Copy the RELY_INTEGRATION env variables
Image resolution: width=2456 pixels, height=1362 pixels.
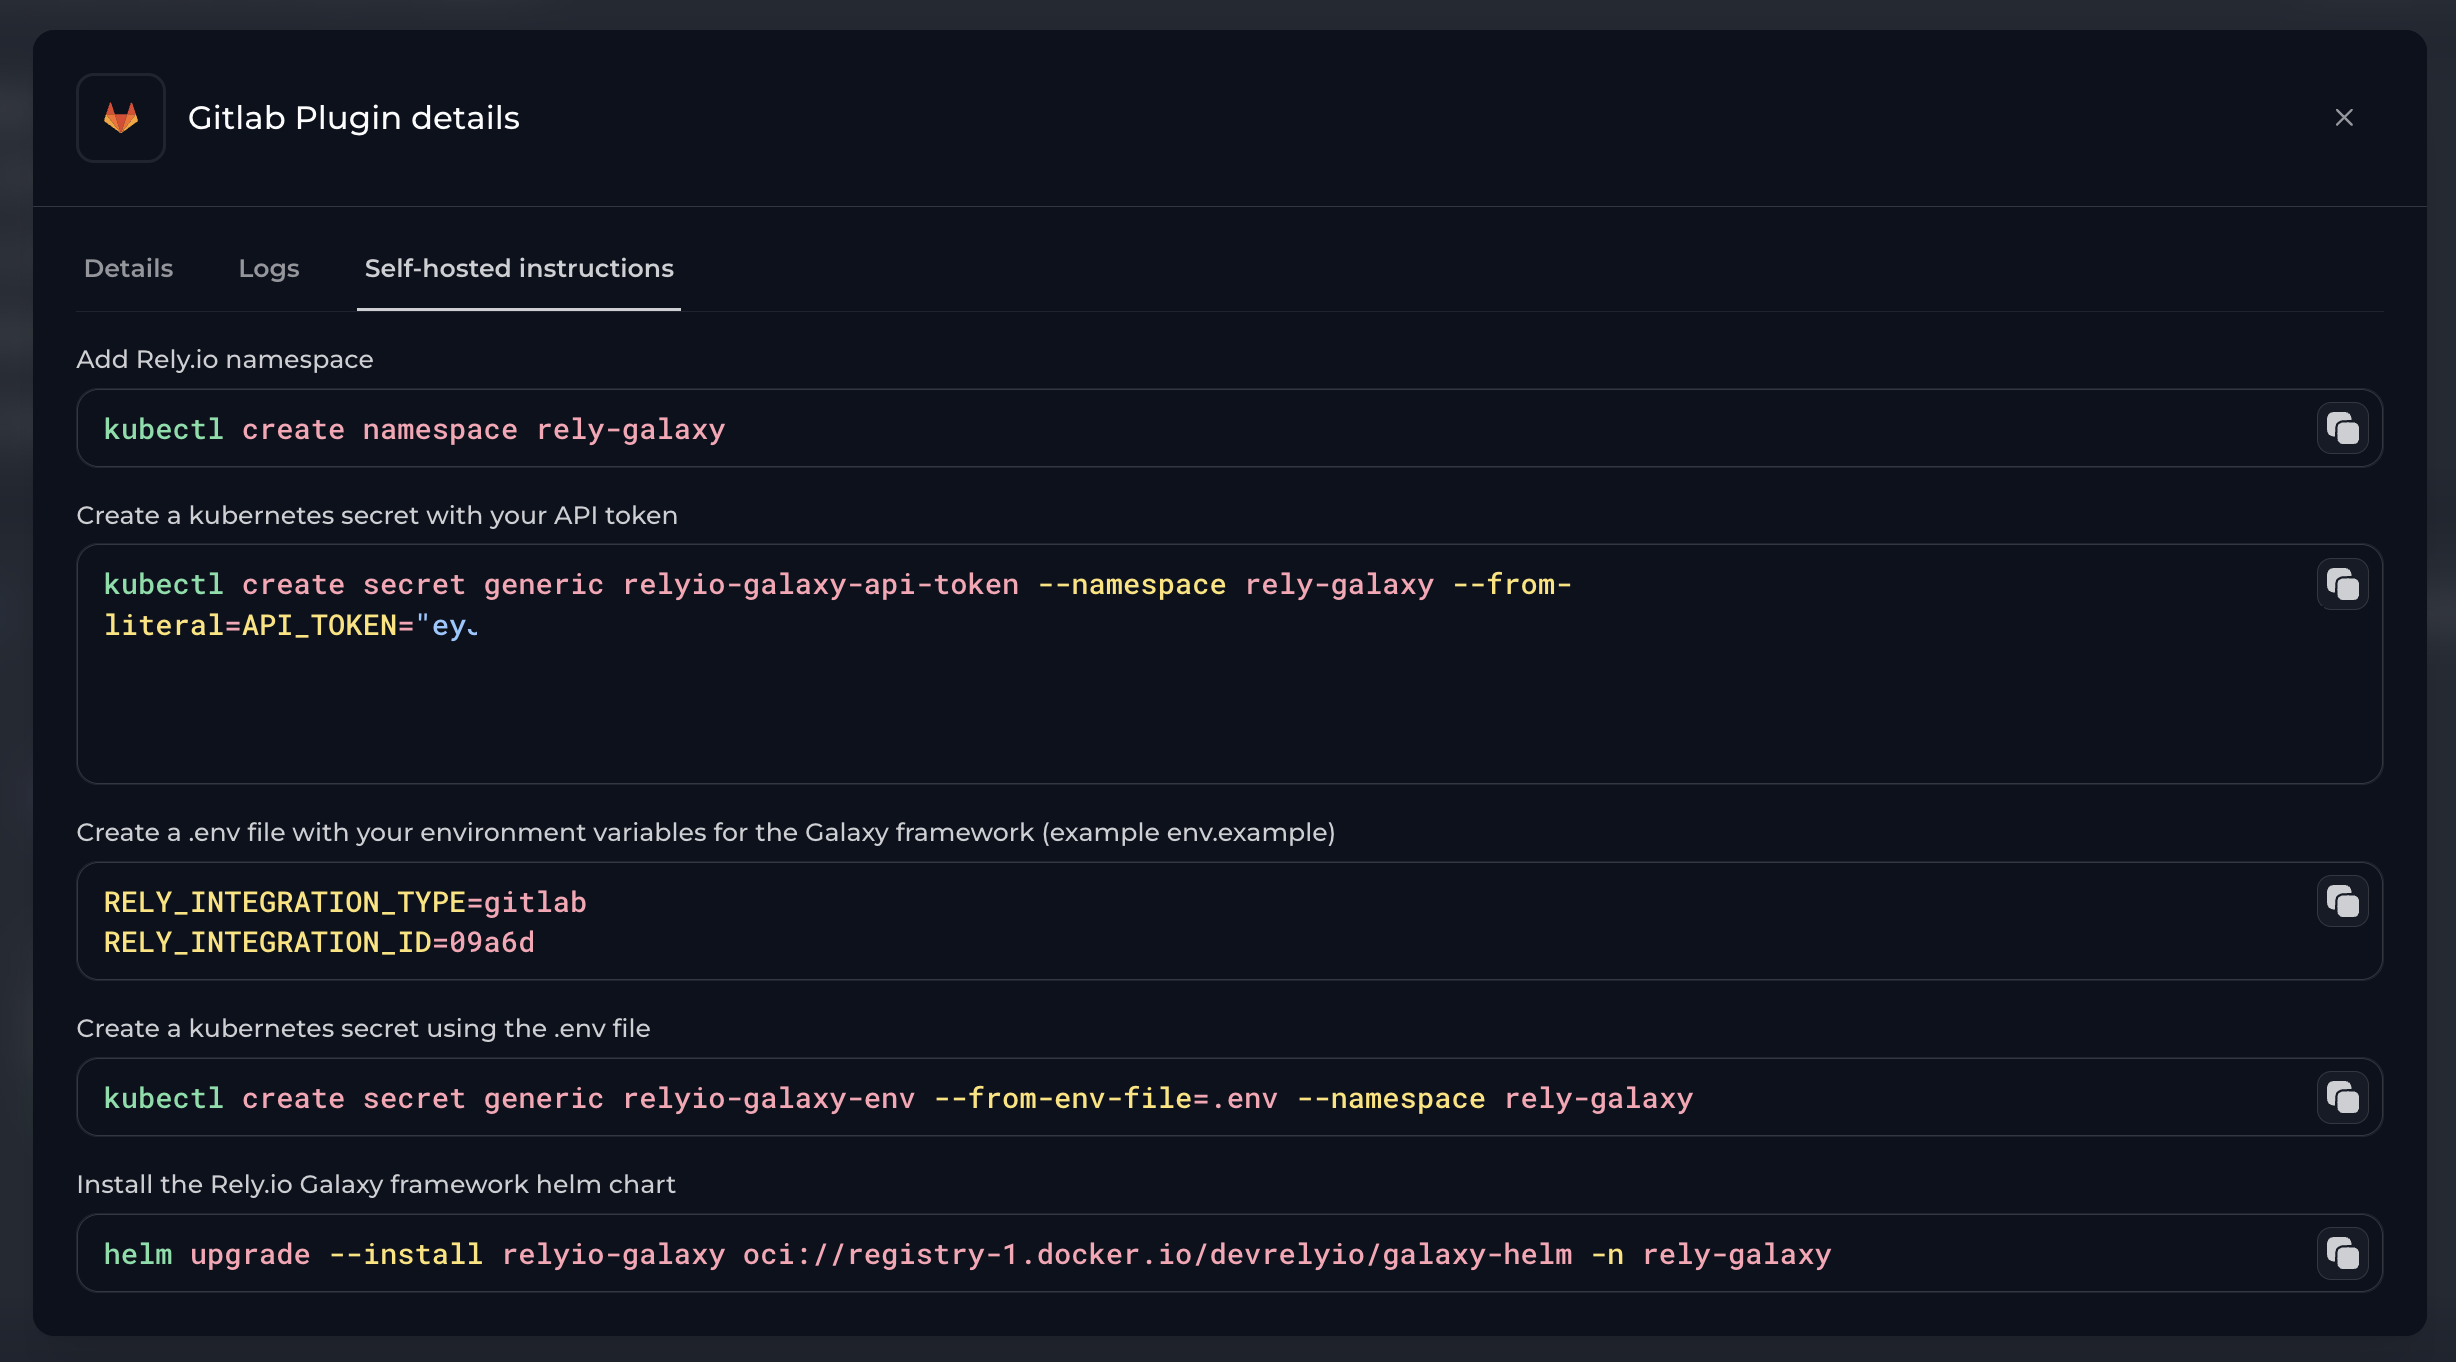tap(2342, 902)
